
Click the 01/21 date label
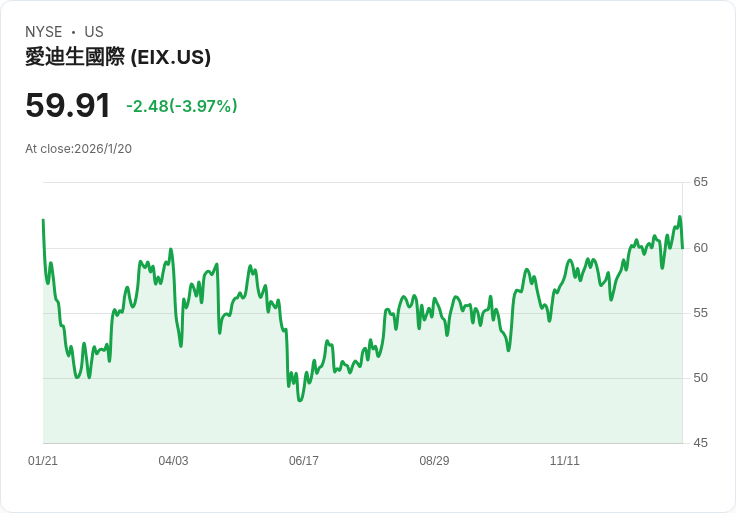[43, 461]
